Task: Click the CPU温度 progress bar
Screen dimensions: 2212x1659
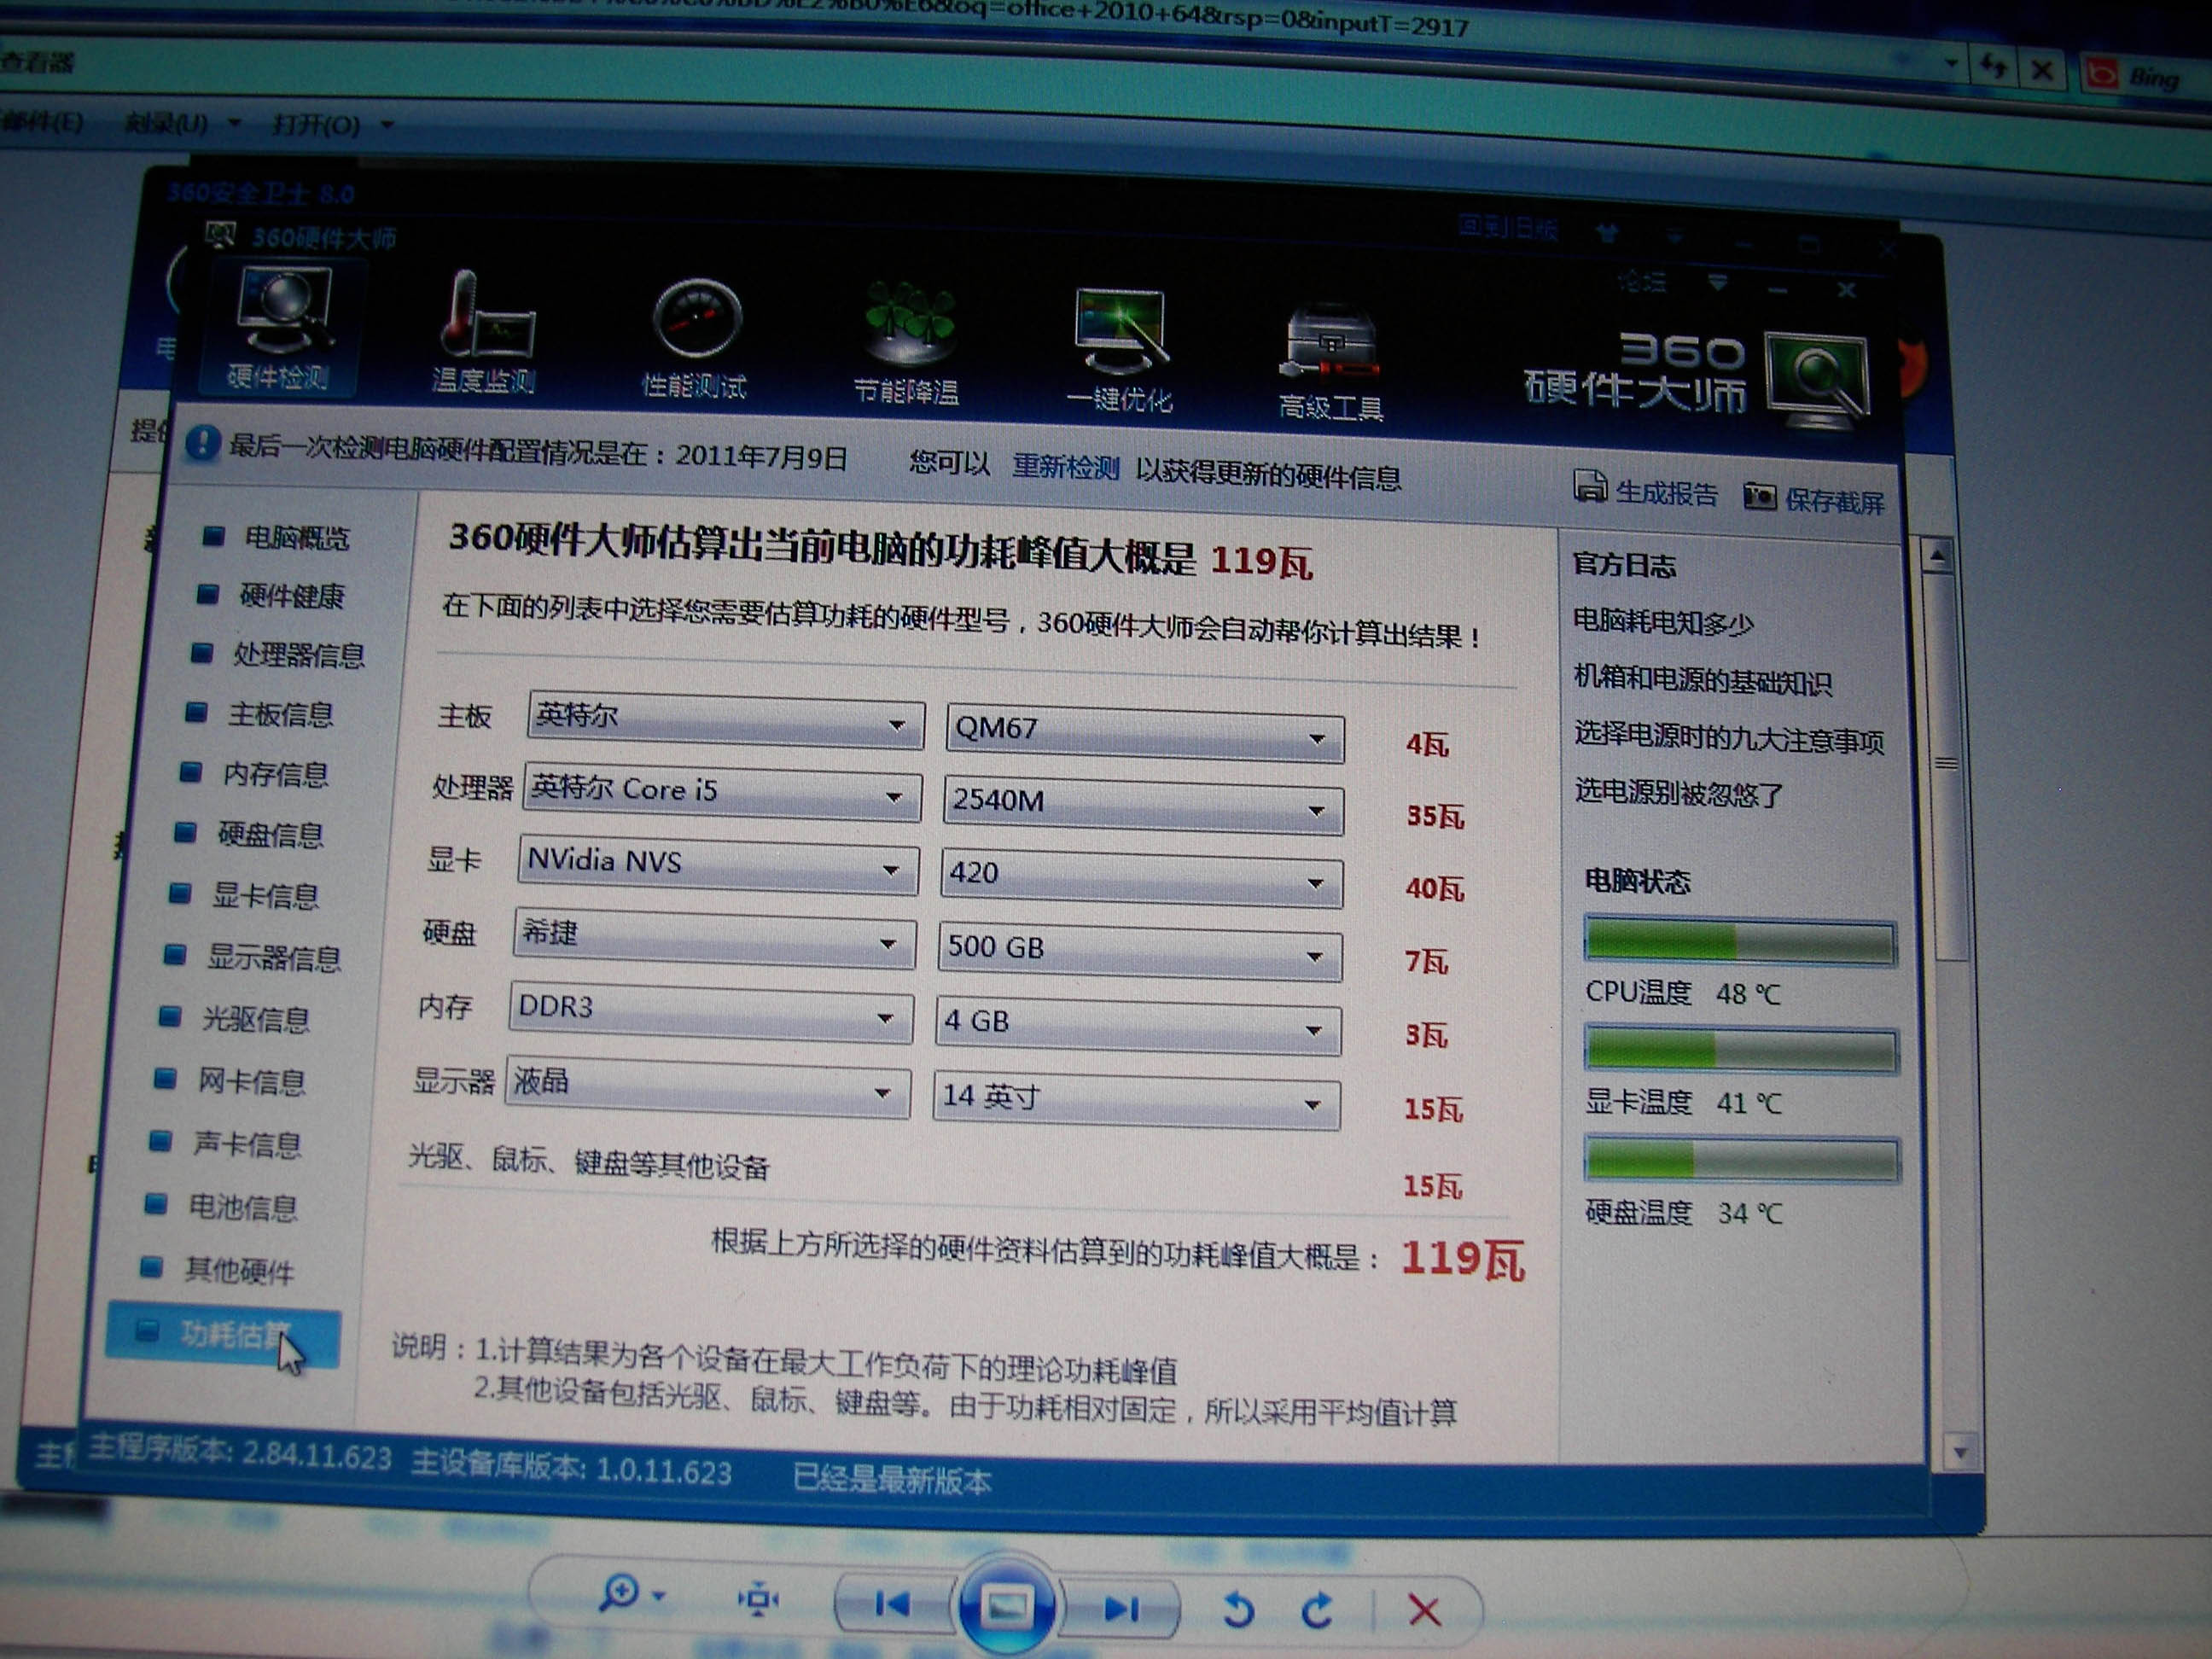Action: [1740, 942]
